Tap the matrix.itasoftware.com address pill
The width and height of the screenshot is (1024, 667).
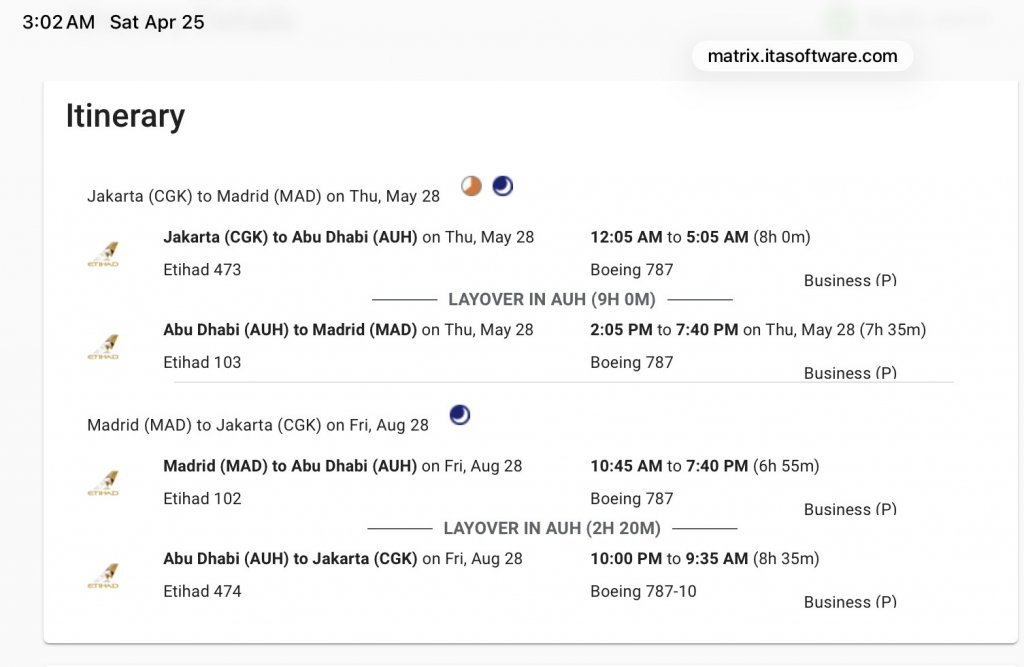802,56
